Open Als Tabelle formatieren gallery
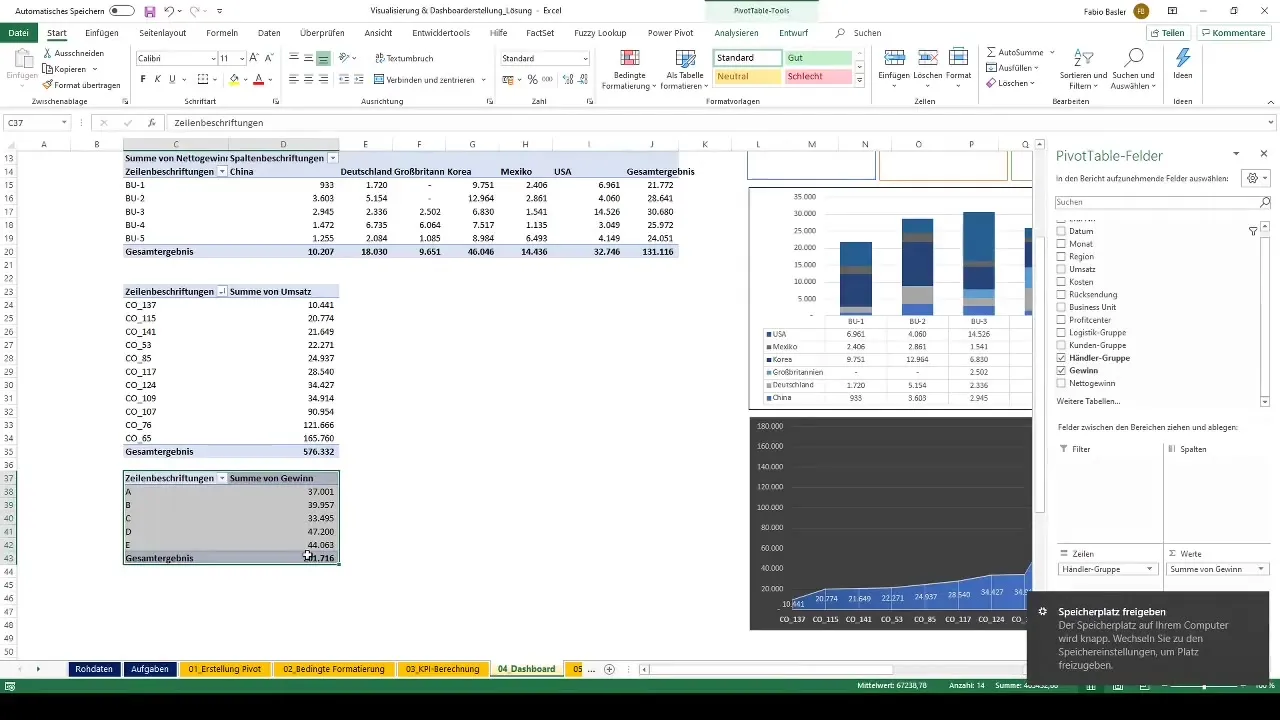This screenshot has width=1280, height=720. [x=684, y=70]
